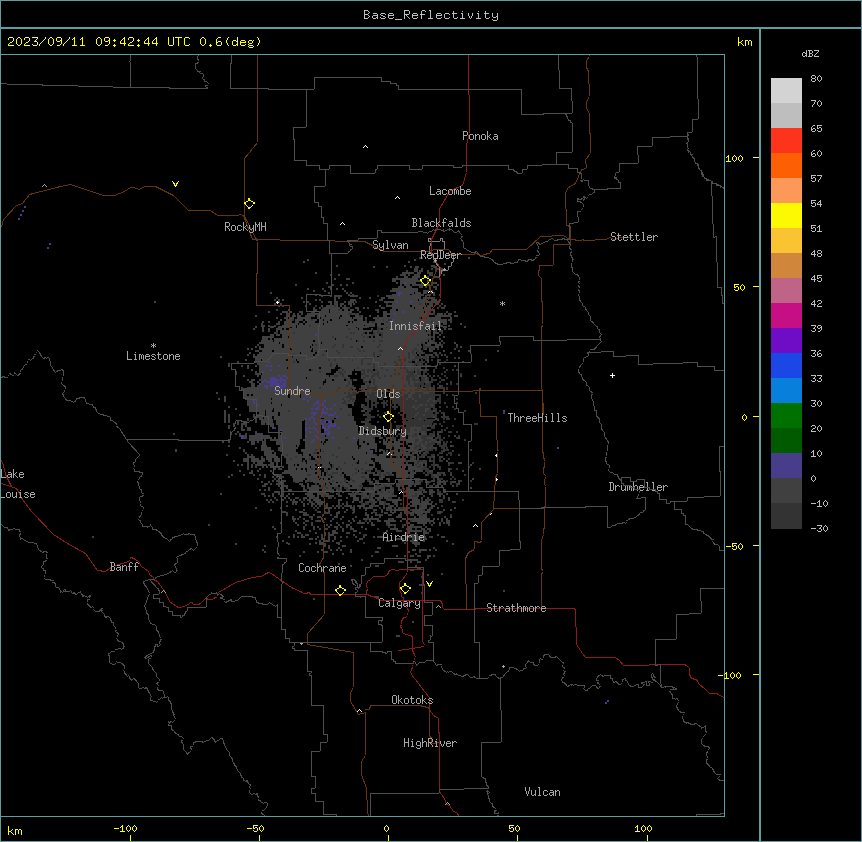Select the bright yellow 54–51 dBZ swatch
This screenshot has height=842, width=862.
(786, 215)
